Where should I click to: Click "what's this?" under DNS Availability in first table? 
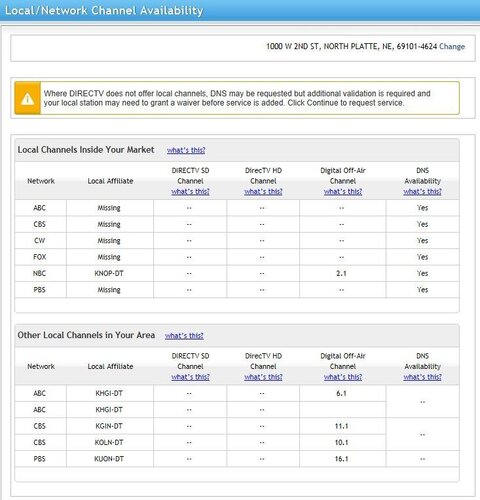[422, 192]
